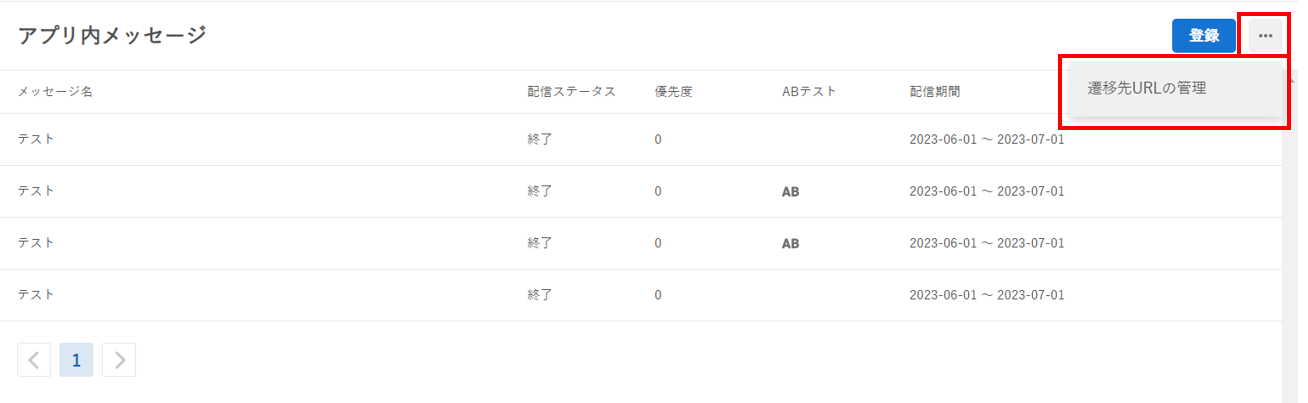Click the アプリ内メッセージ page heading
Image resolution: width=1308 pixels, height=403 pixels.
click(112, 36)
